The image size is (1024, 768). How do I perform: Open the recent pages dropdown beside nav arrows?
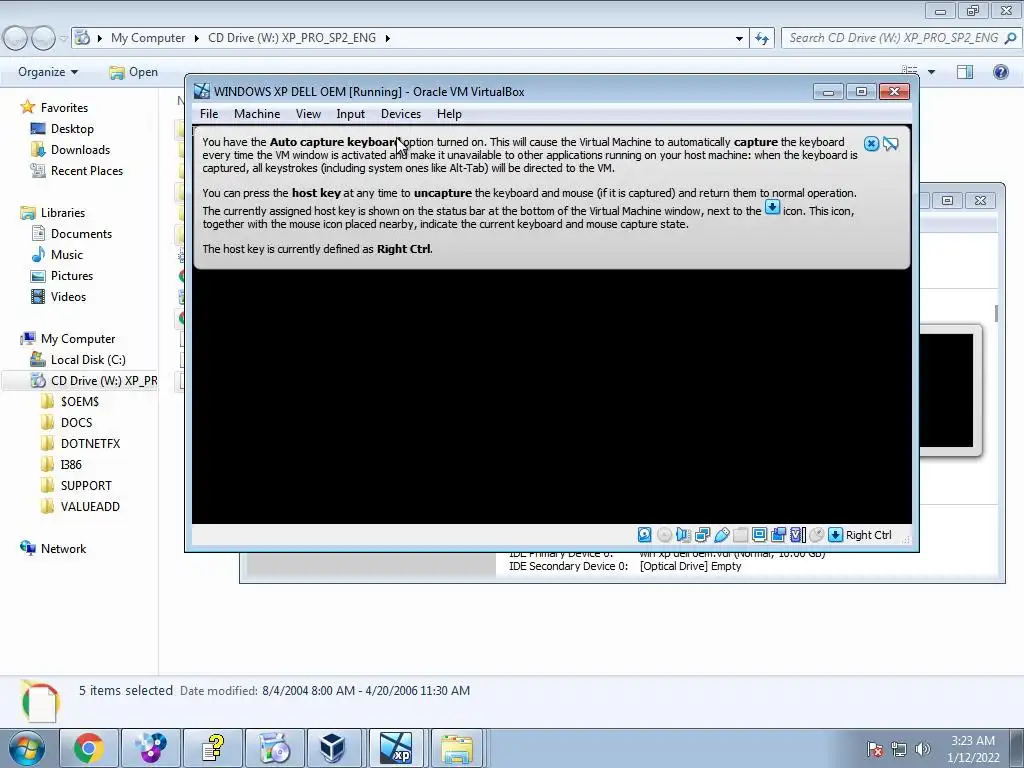[x=63, y=39]
